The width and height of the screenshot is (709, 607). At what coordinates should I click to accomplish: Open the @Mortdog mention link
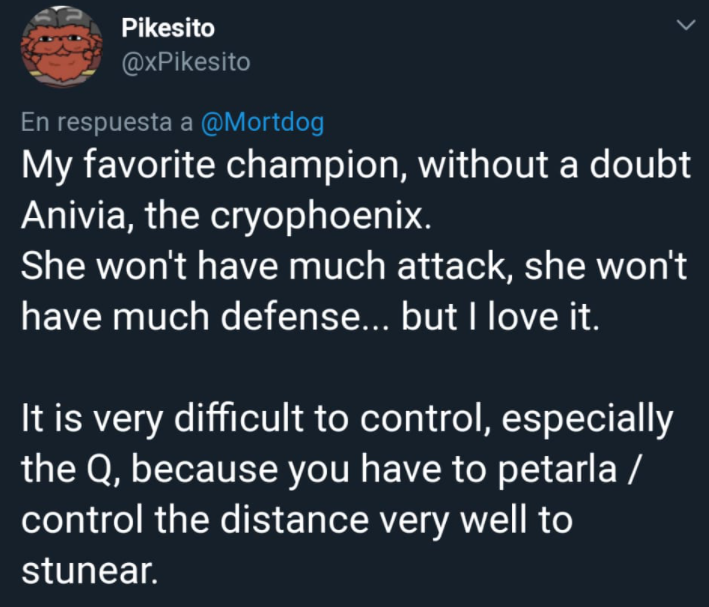coord(262,122)
